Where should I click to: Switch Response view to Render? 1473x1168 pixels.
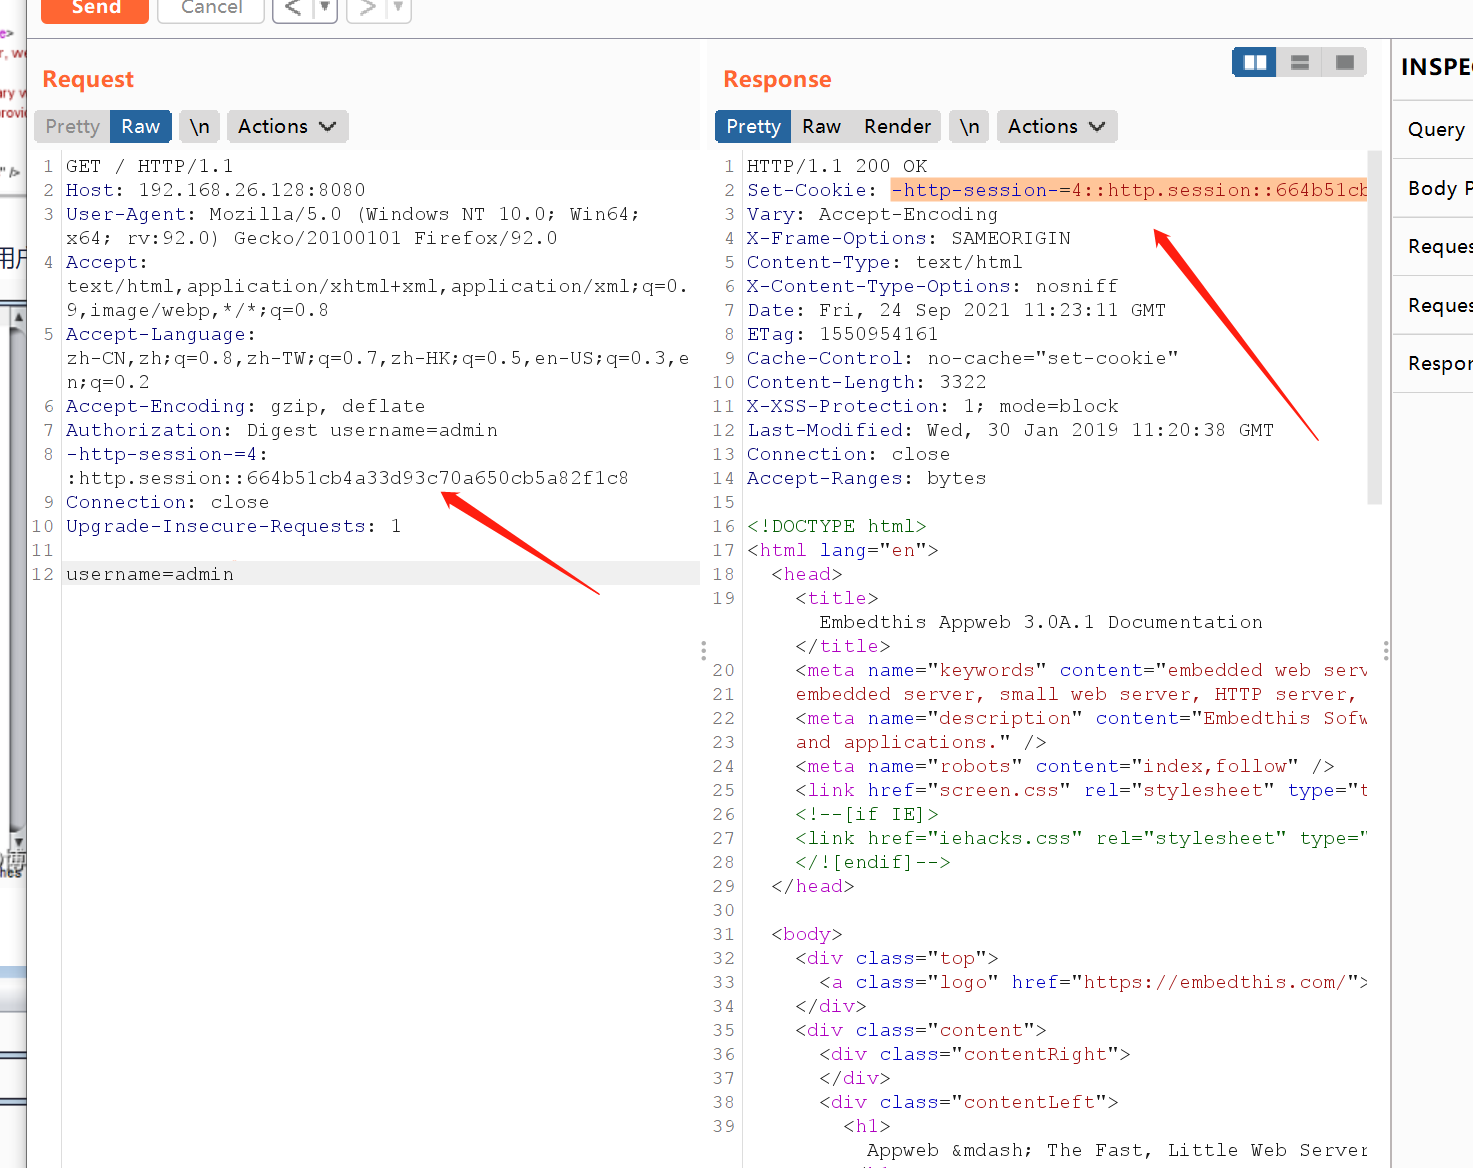[897, 127]
